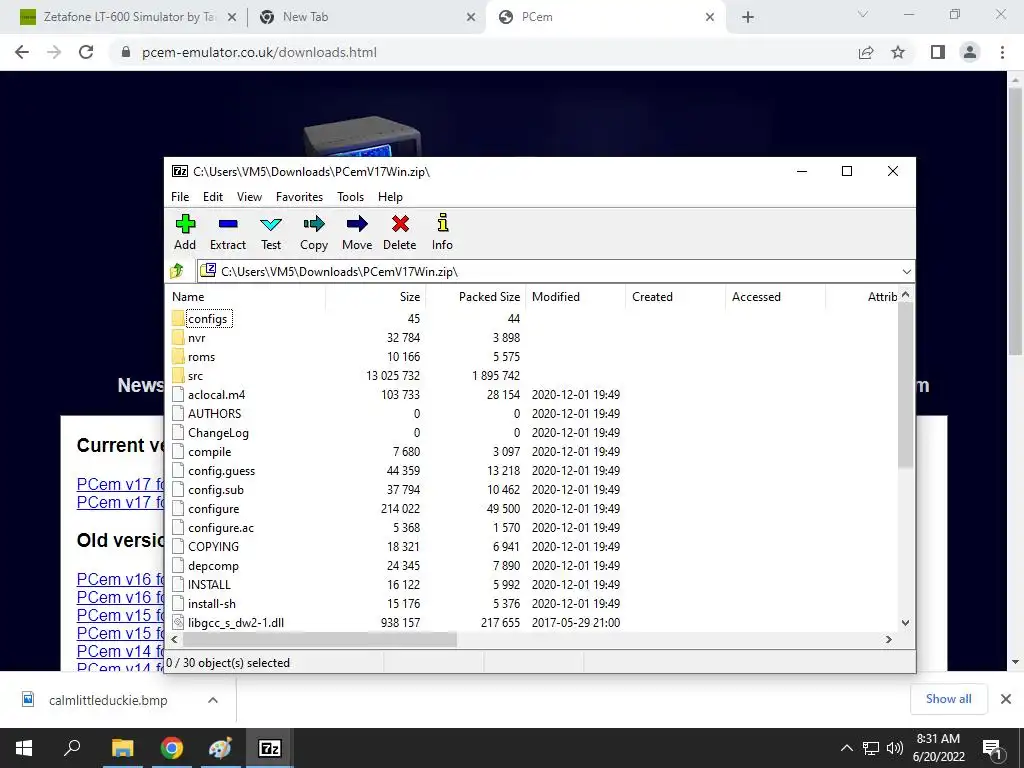Reload the Chrome page
1024x768 pixels.
coord(86,52)
